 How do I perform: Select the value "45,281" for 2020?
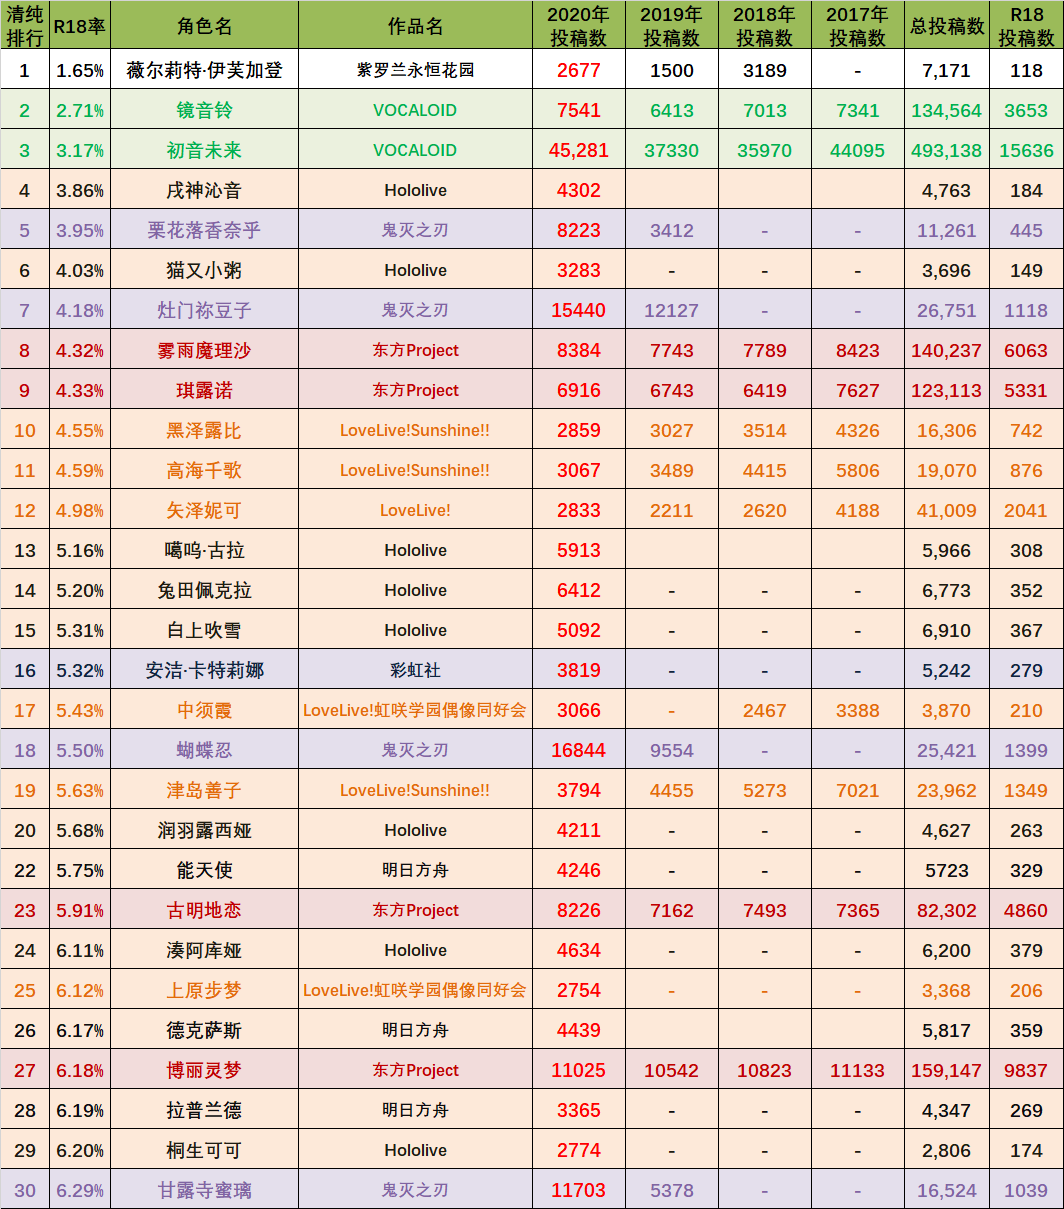[579, 150]
